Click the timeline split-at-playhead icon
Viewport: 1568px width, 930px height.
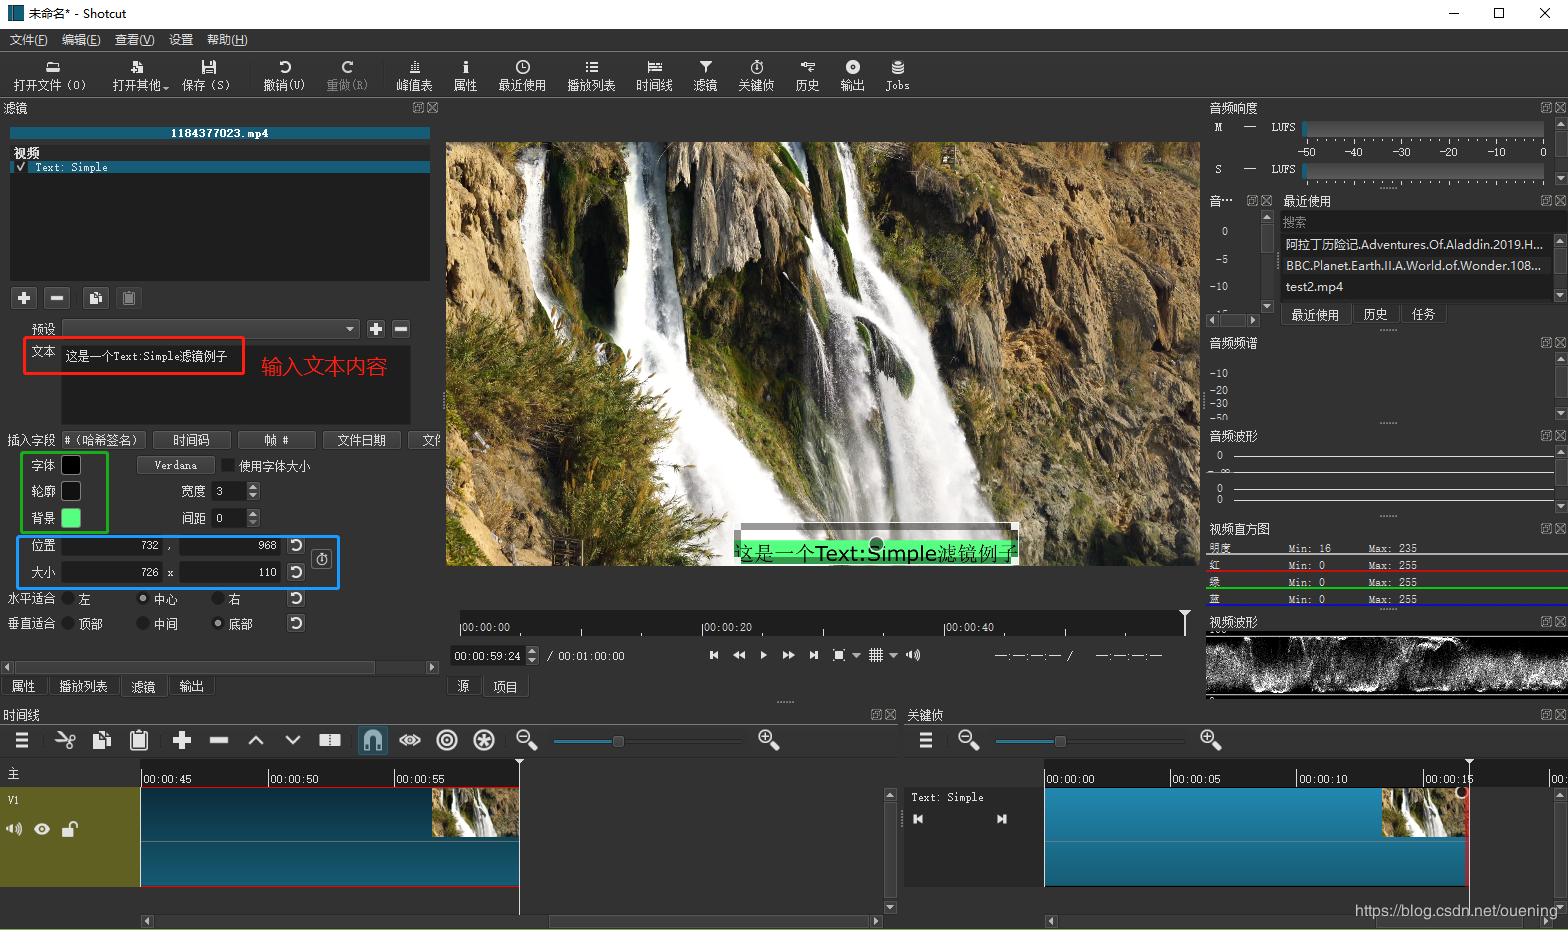(x=330, y=740)
